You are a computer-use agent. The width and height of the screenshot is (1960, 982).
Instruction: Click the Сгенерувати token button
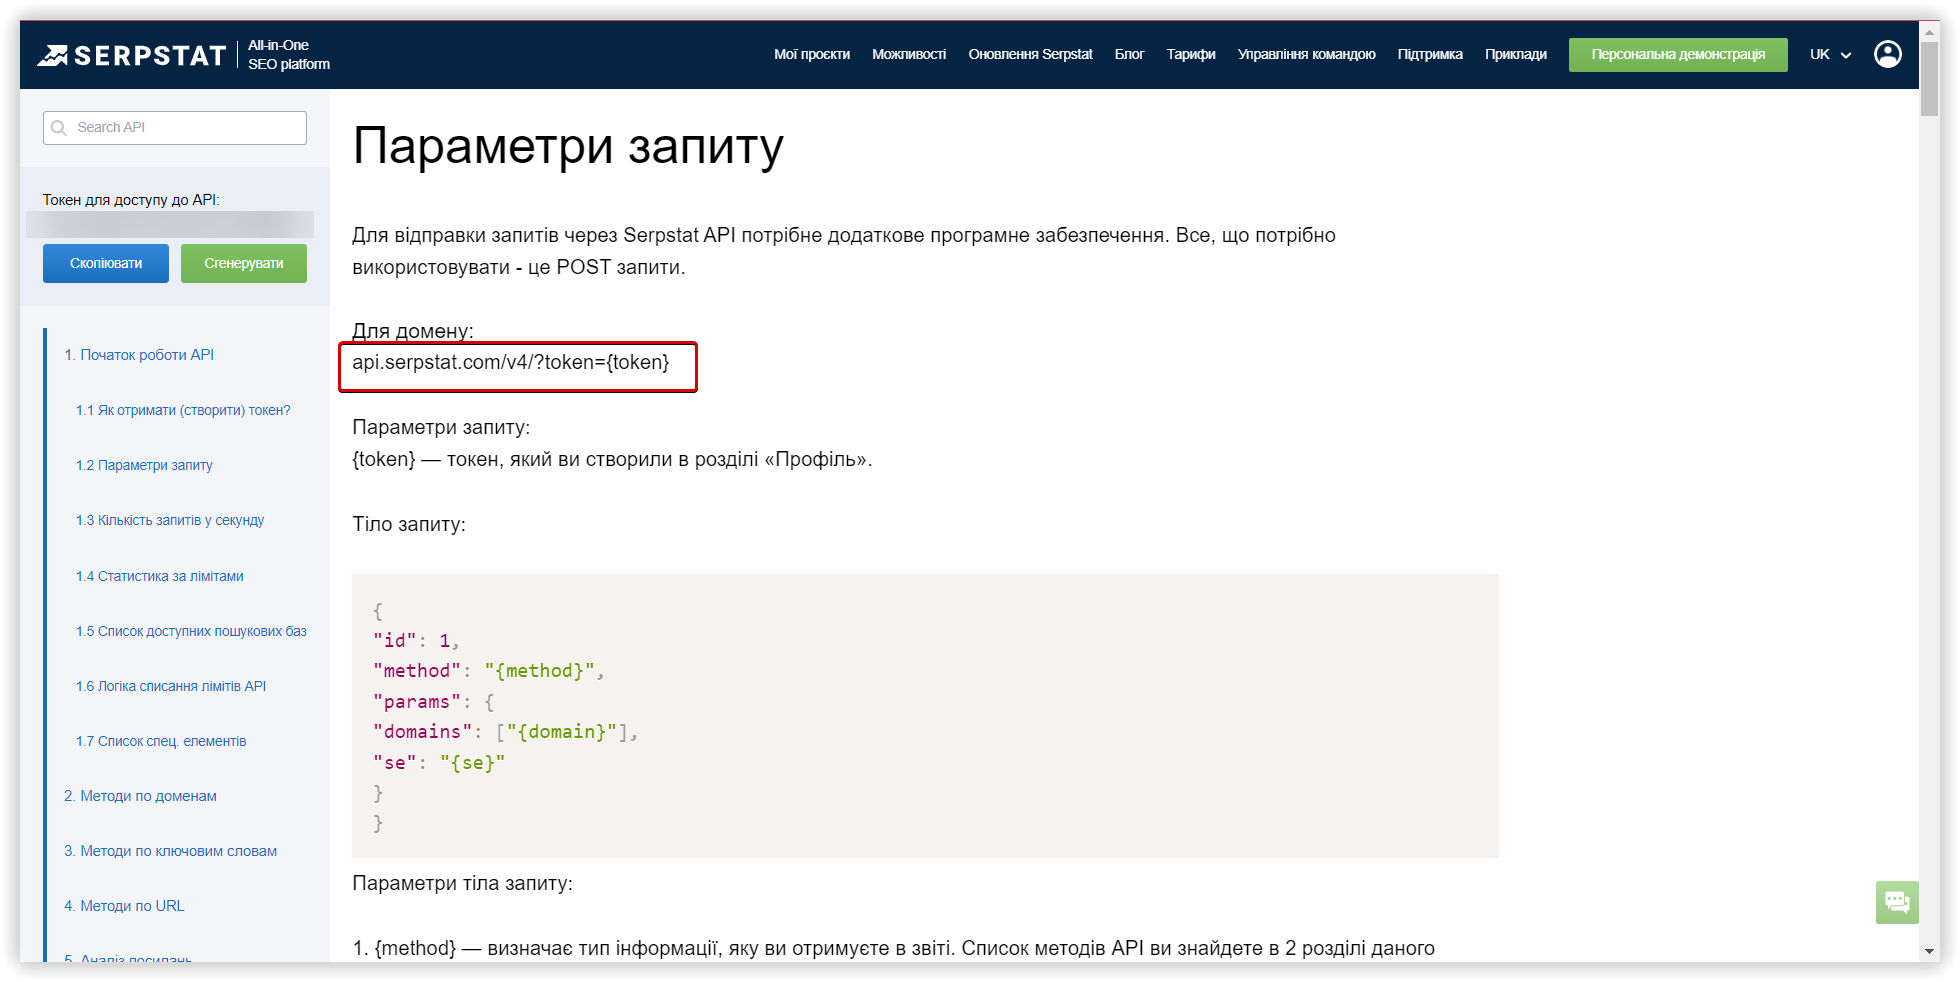[x=244, y=264]
